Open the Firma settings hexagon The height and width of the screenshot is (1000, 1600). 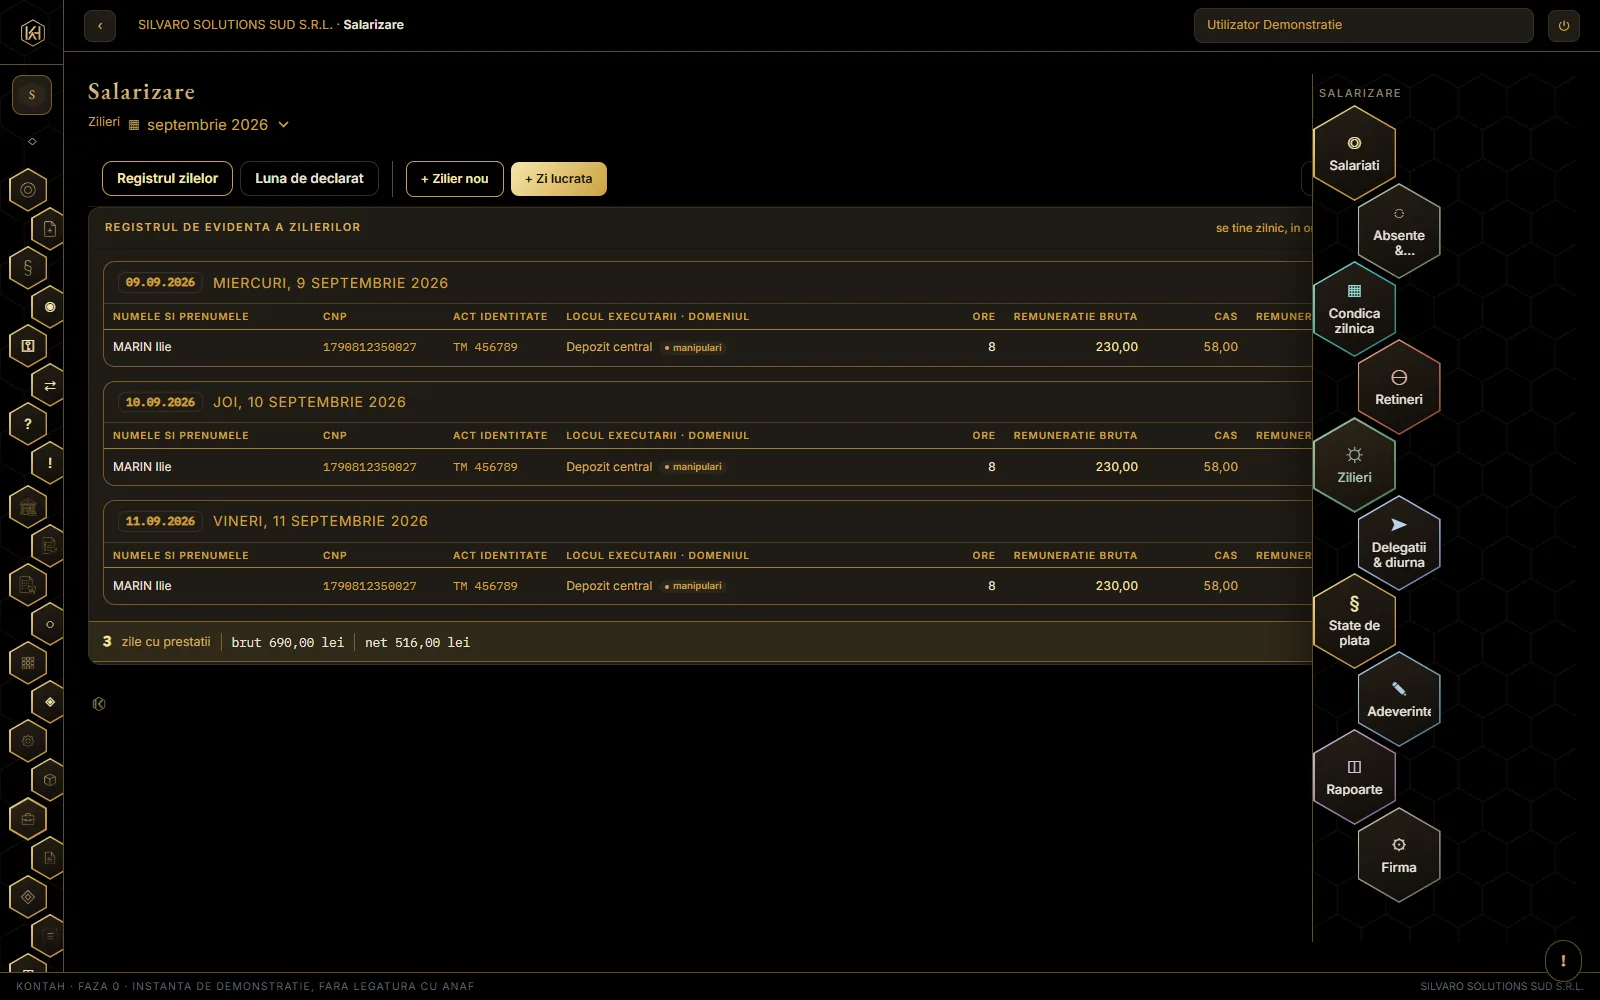coord(1399,856)
